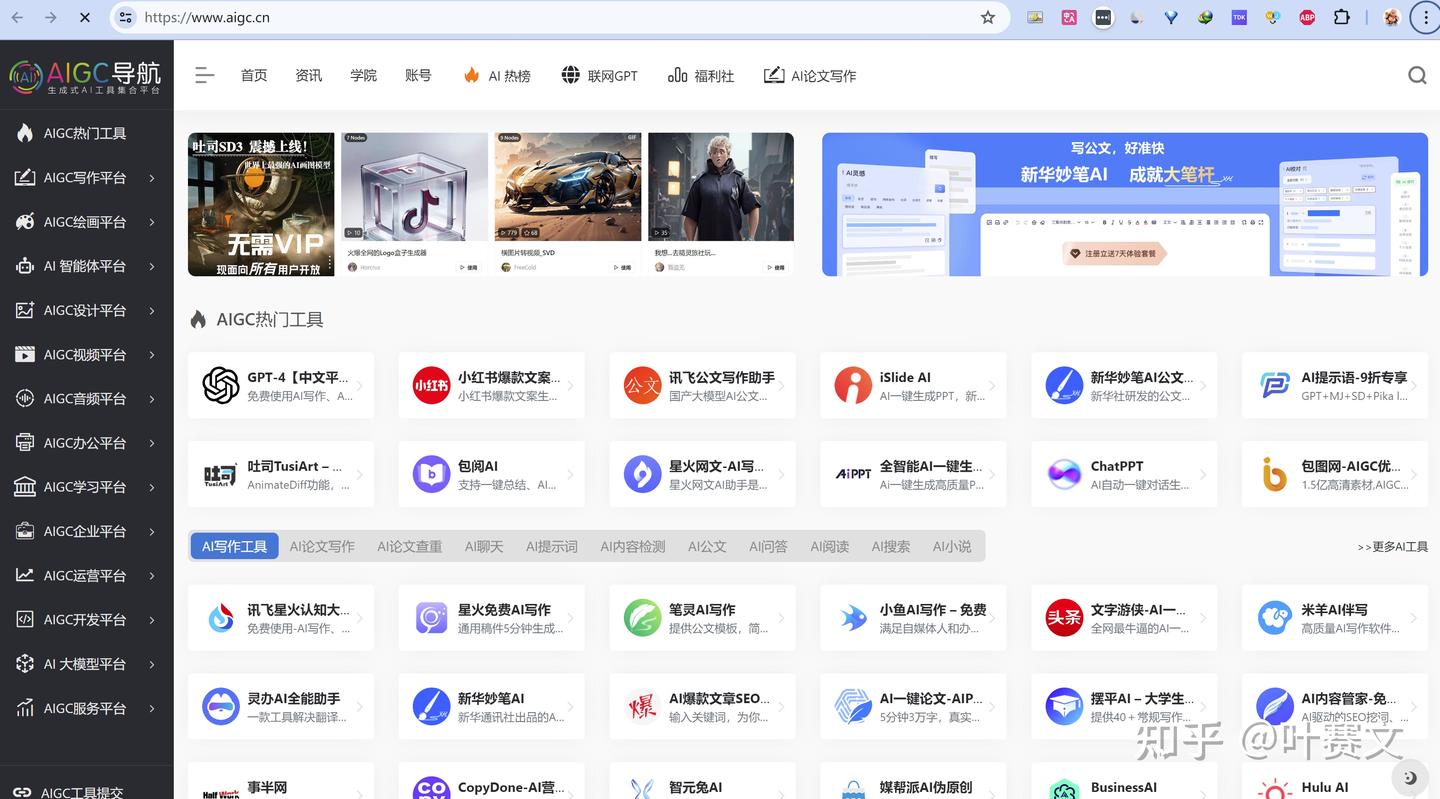This screenshot has height=799, width=1440.
Task: Go to 首页 in top navigation
Action: [x=254, y=75]
